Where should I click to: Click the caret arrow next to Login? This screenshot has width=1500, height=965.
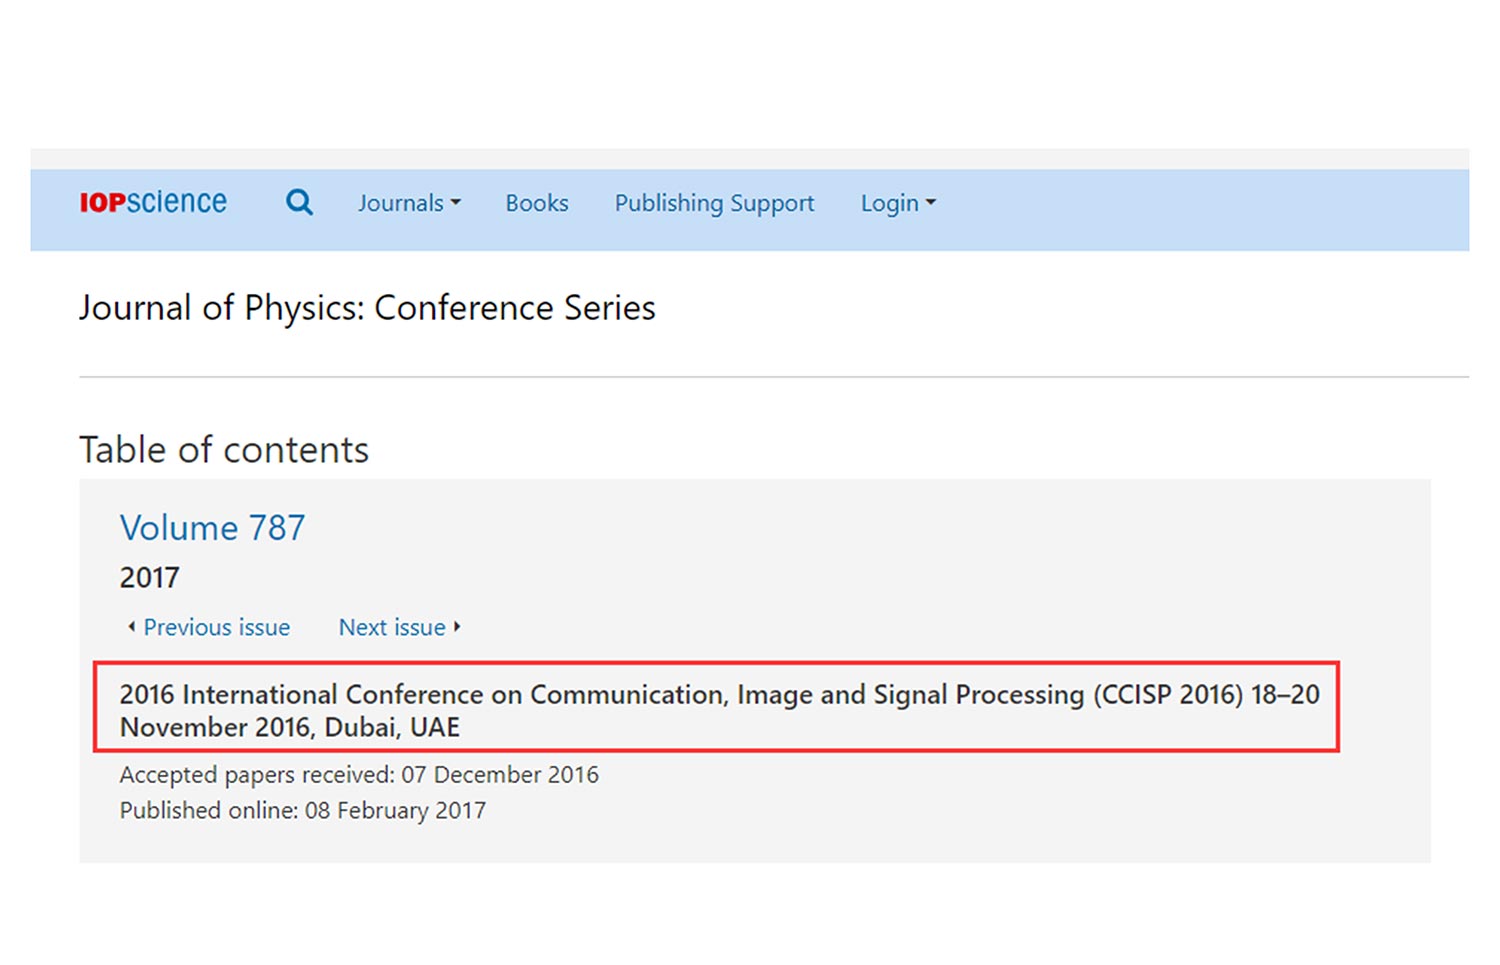pos(931,203)
